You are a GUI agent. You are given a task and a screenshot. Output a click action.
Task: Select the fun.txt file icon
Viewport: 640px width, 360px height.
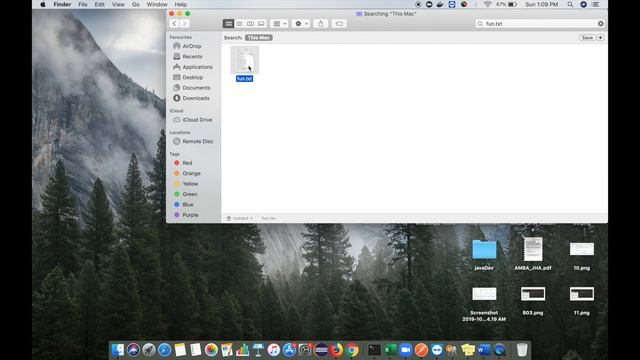point(244,60)
